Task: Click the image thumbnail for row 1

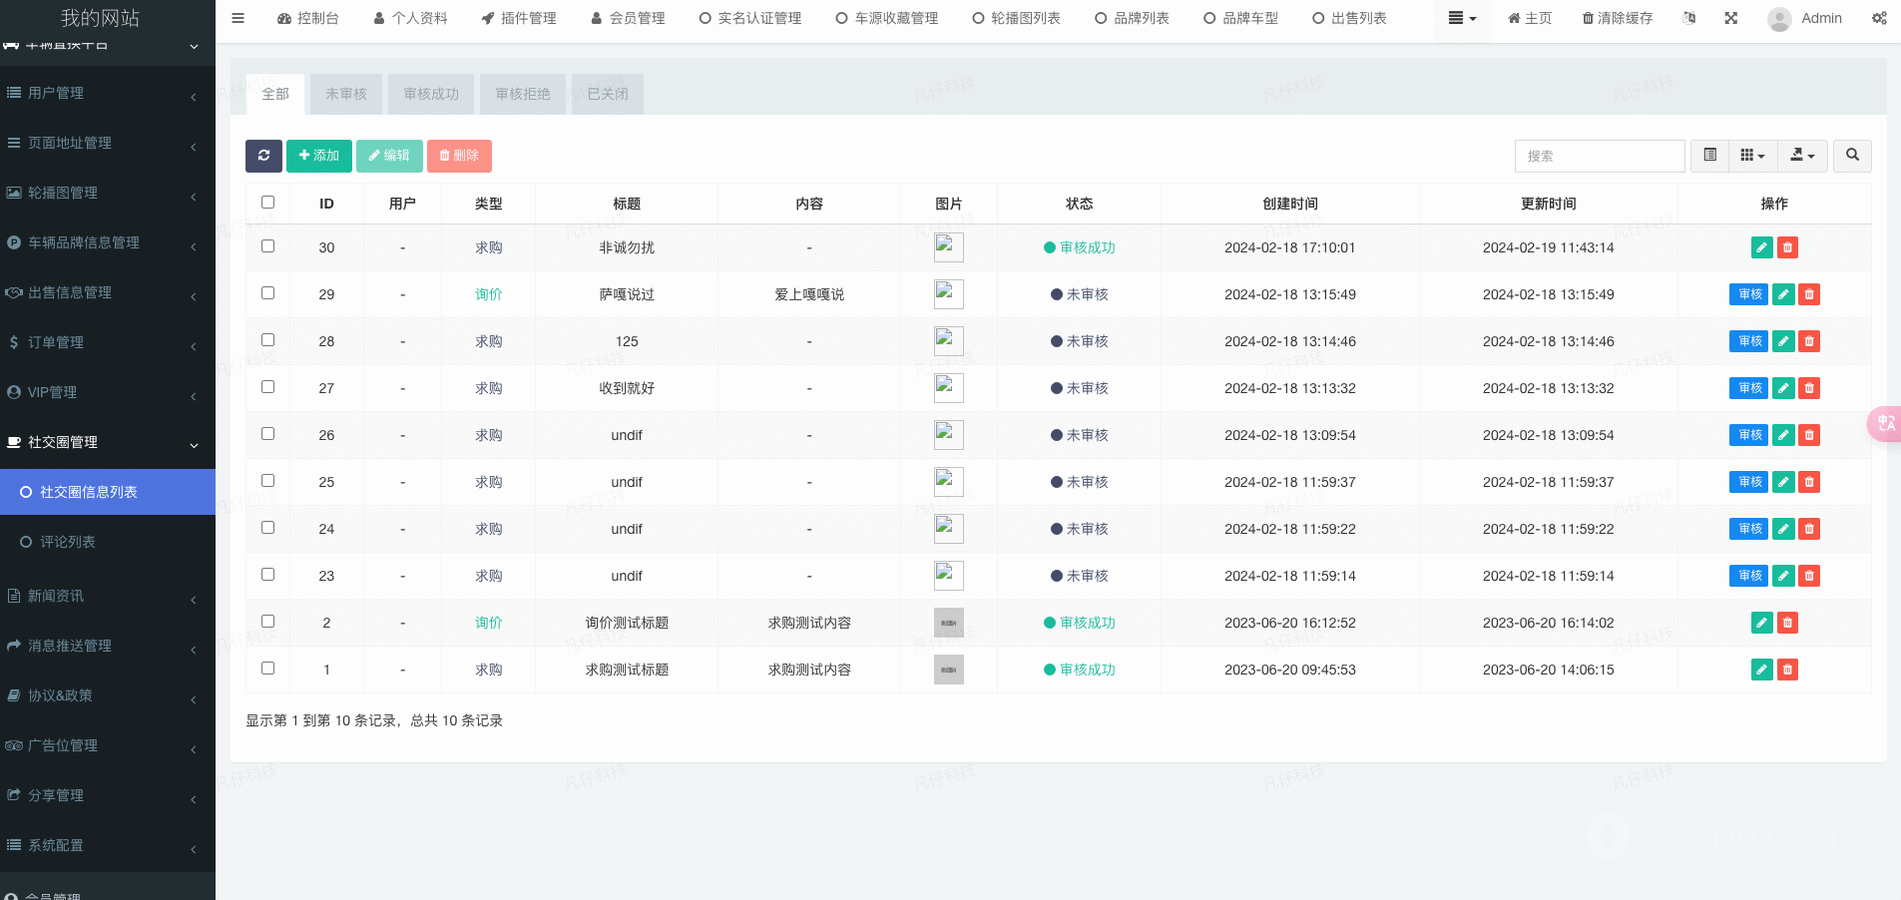Action: [948, 670]
